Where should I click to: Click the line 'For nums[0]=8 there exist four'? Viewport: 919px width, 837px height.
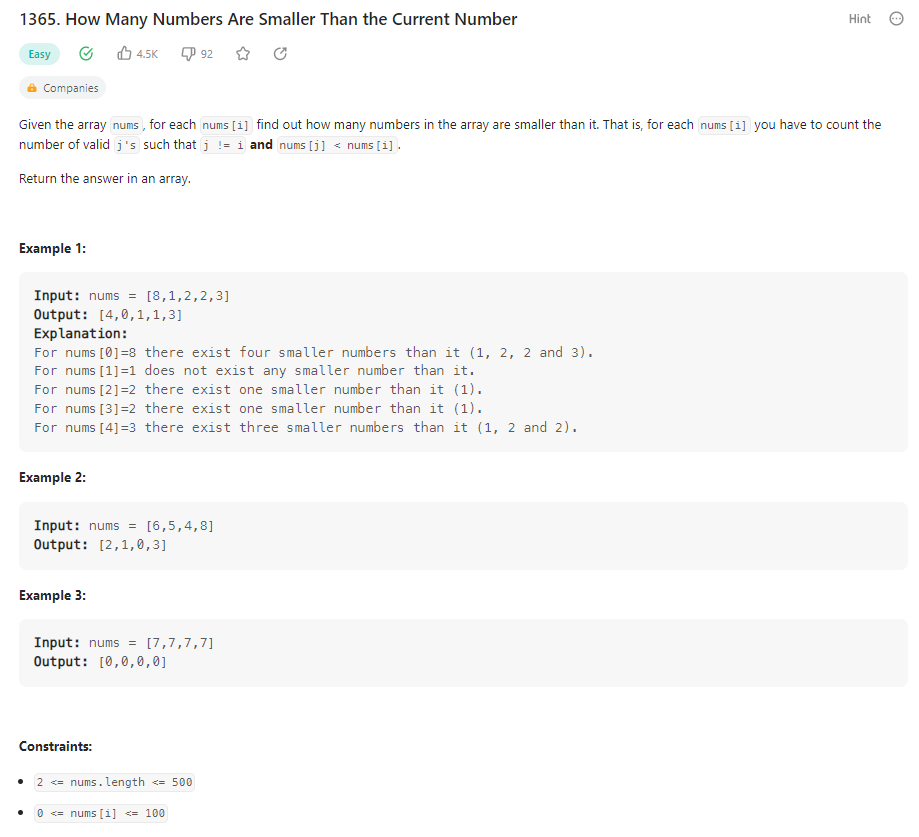[314, 352]
